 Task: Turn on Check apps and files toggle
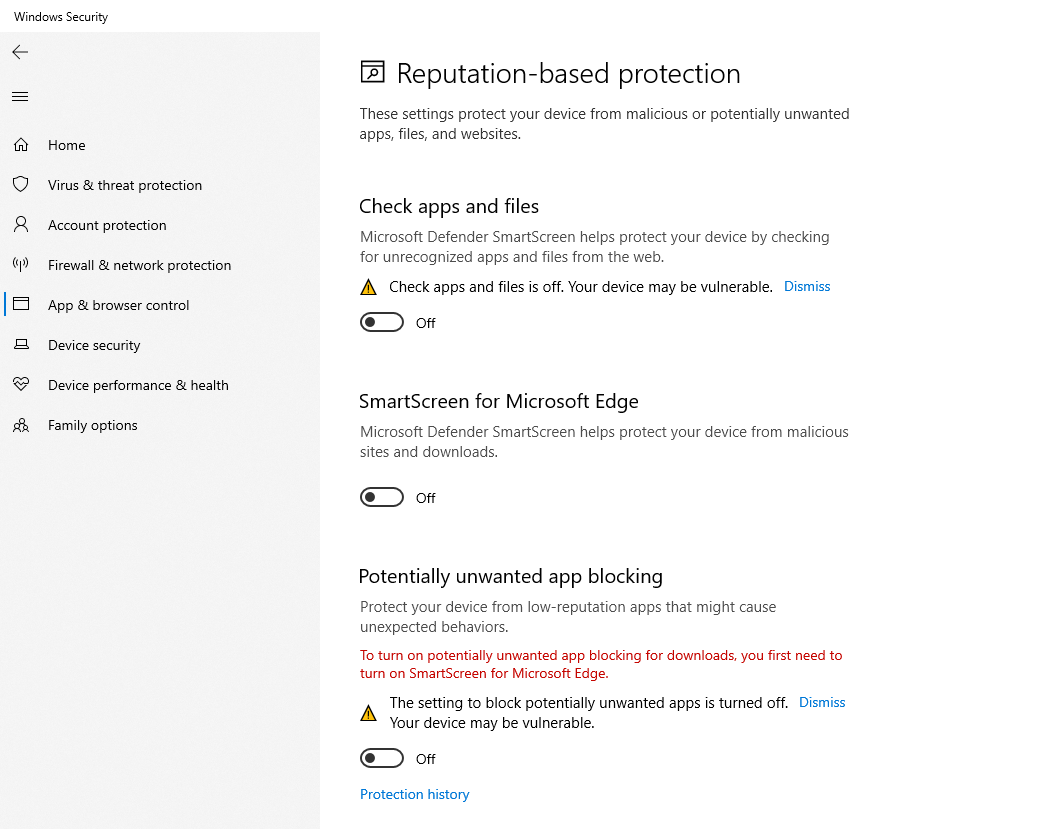(381, 322)
